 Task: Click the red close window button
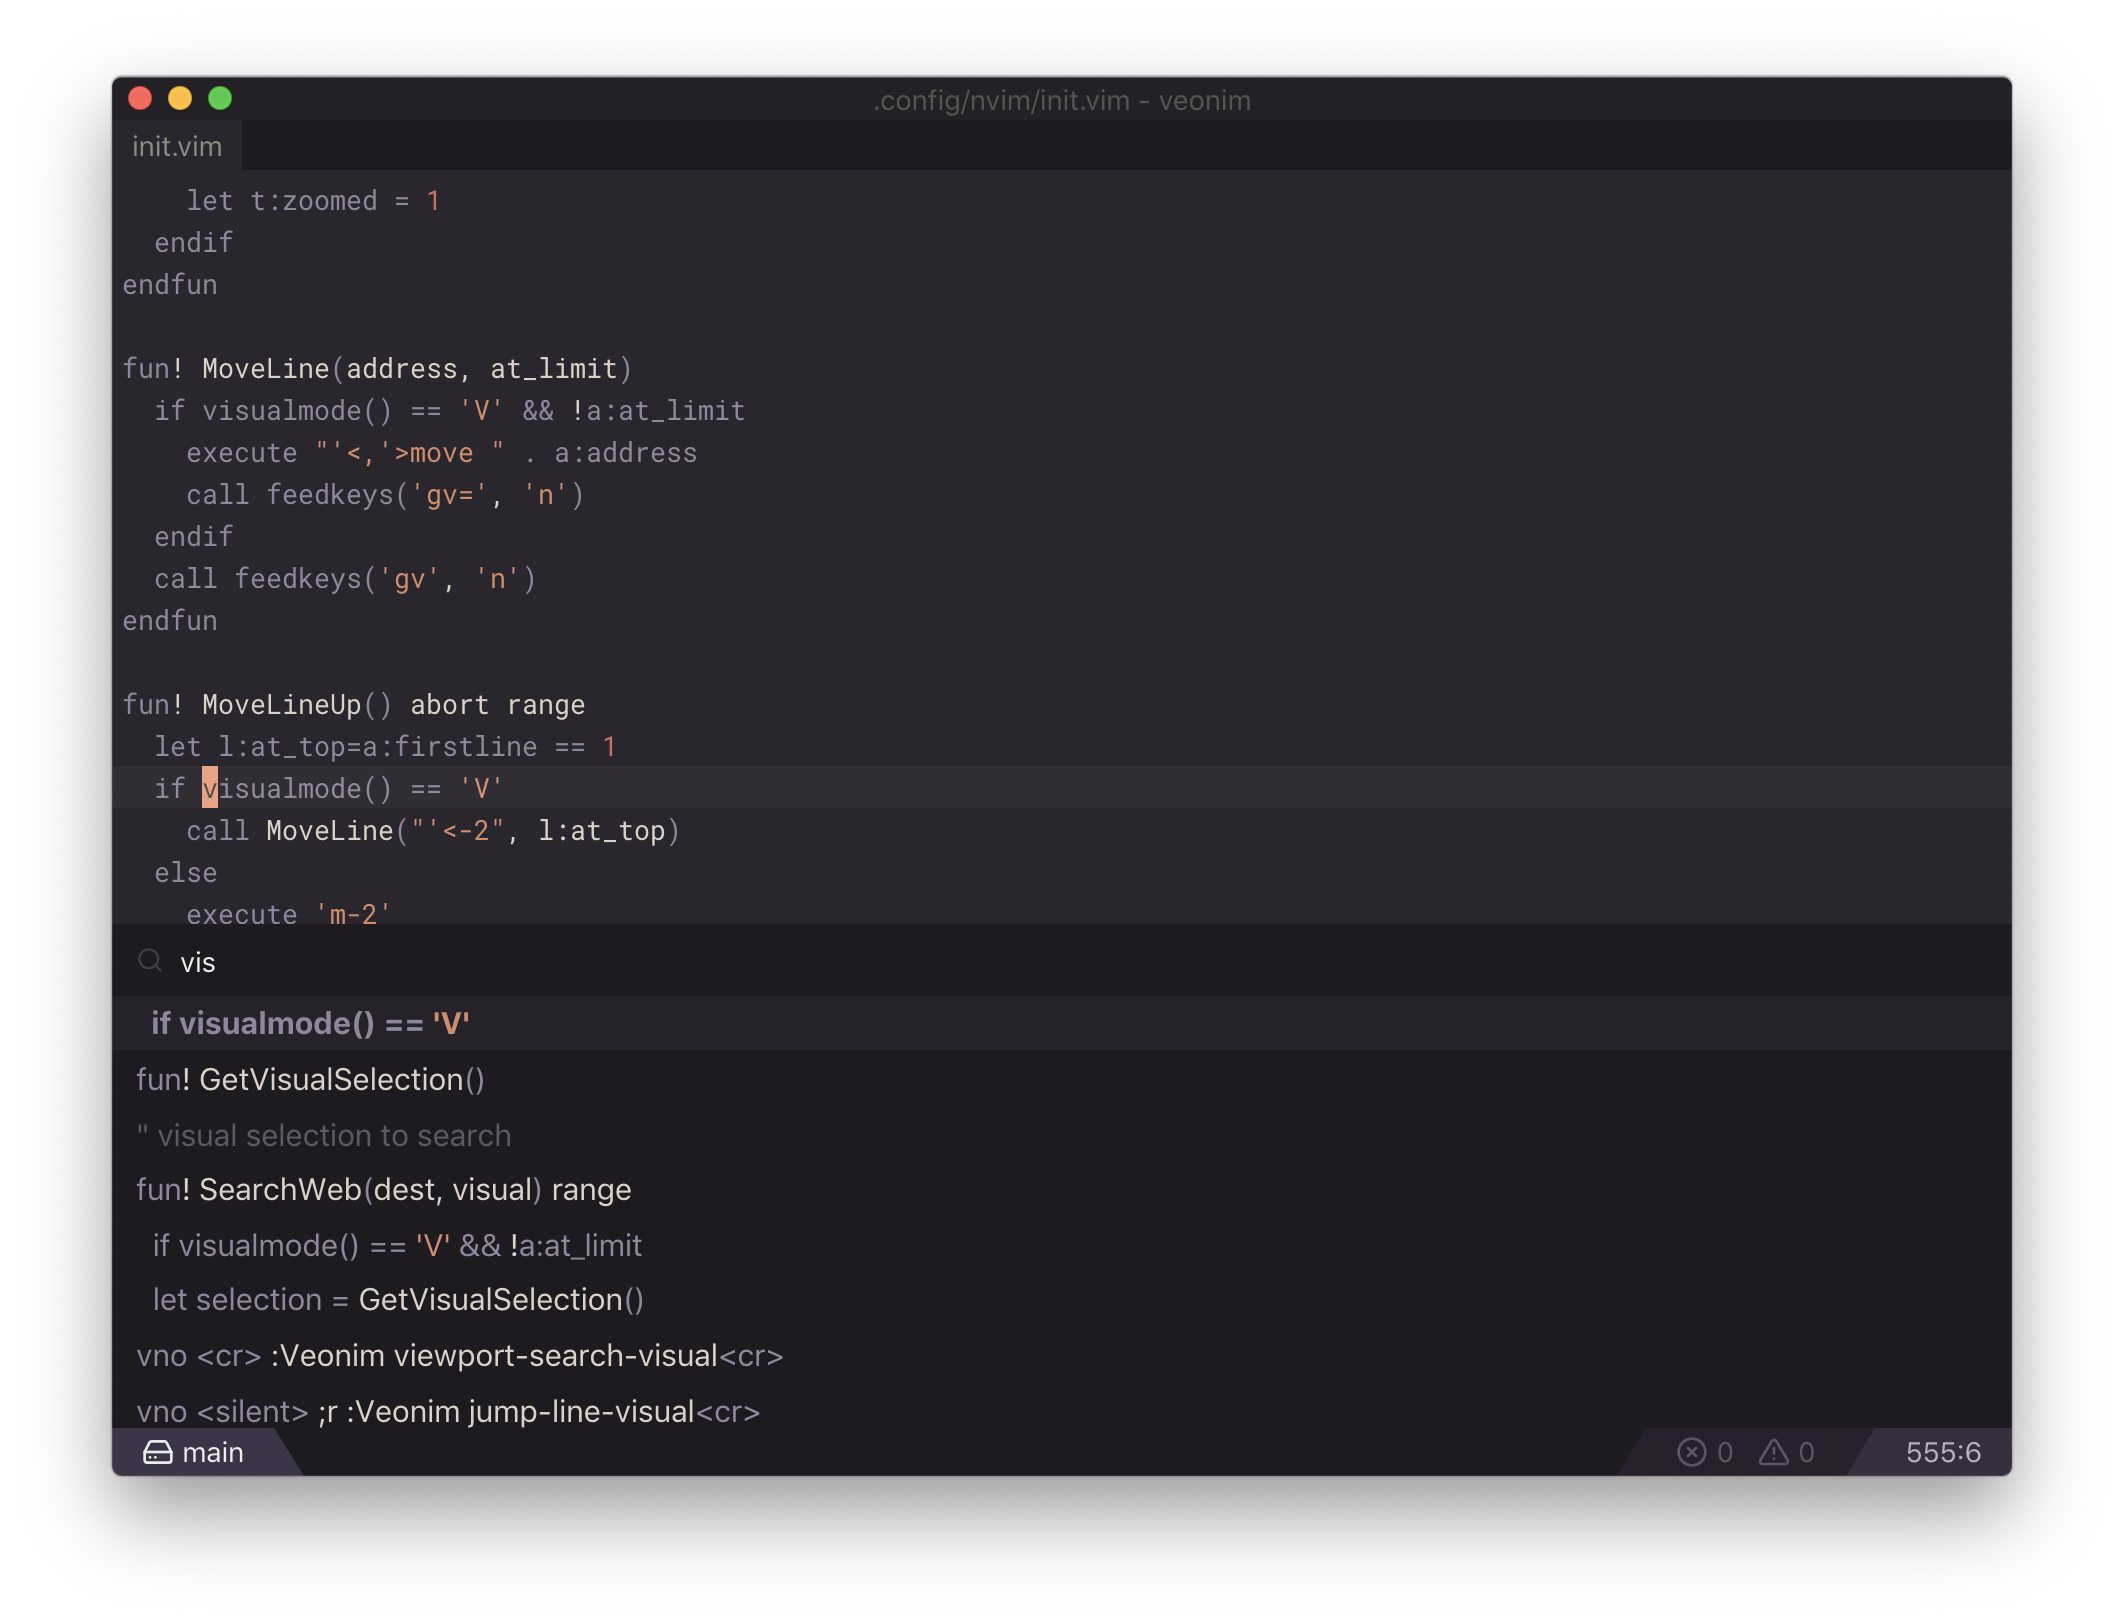(x=140, y=98)
